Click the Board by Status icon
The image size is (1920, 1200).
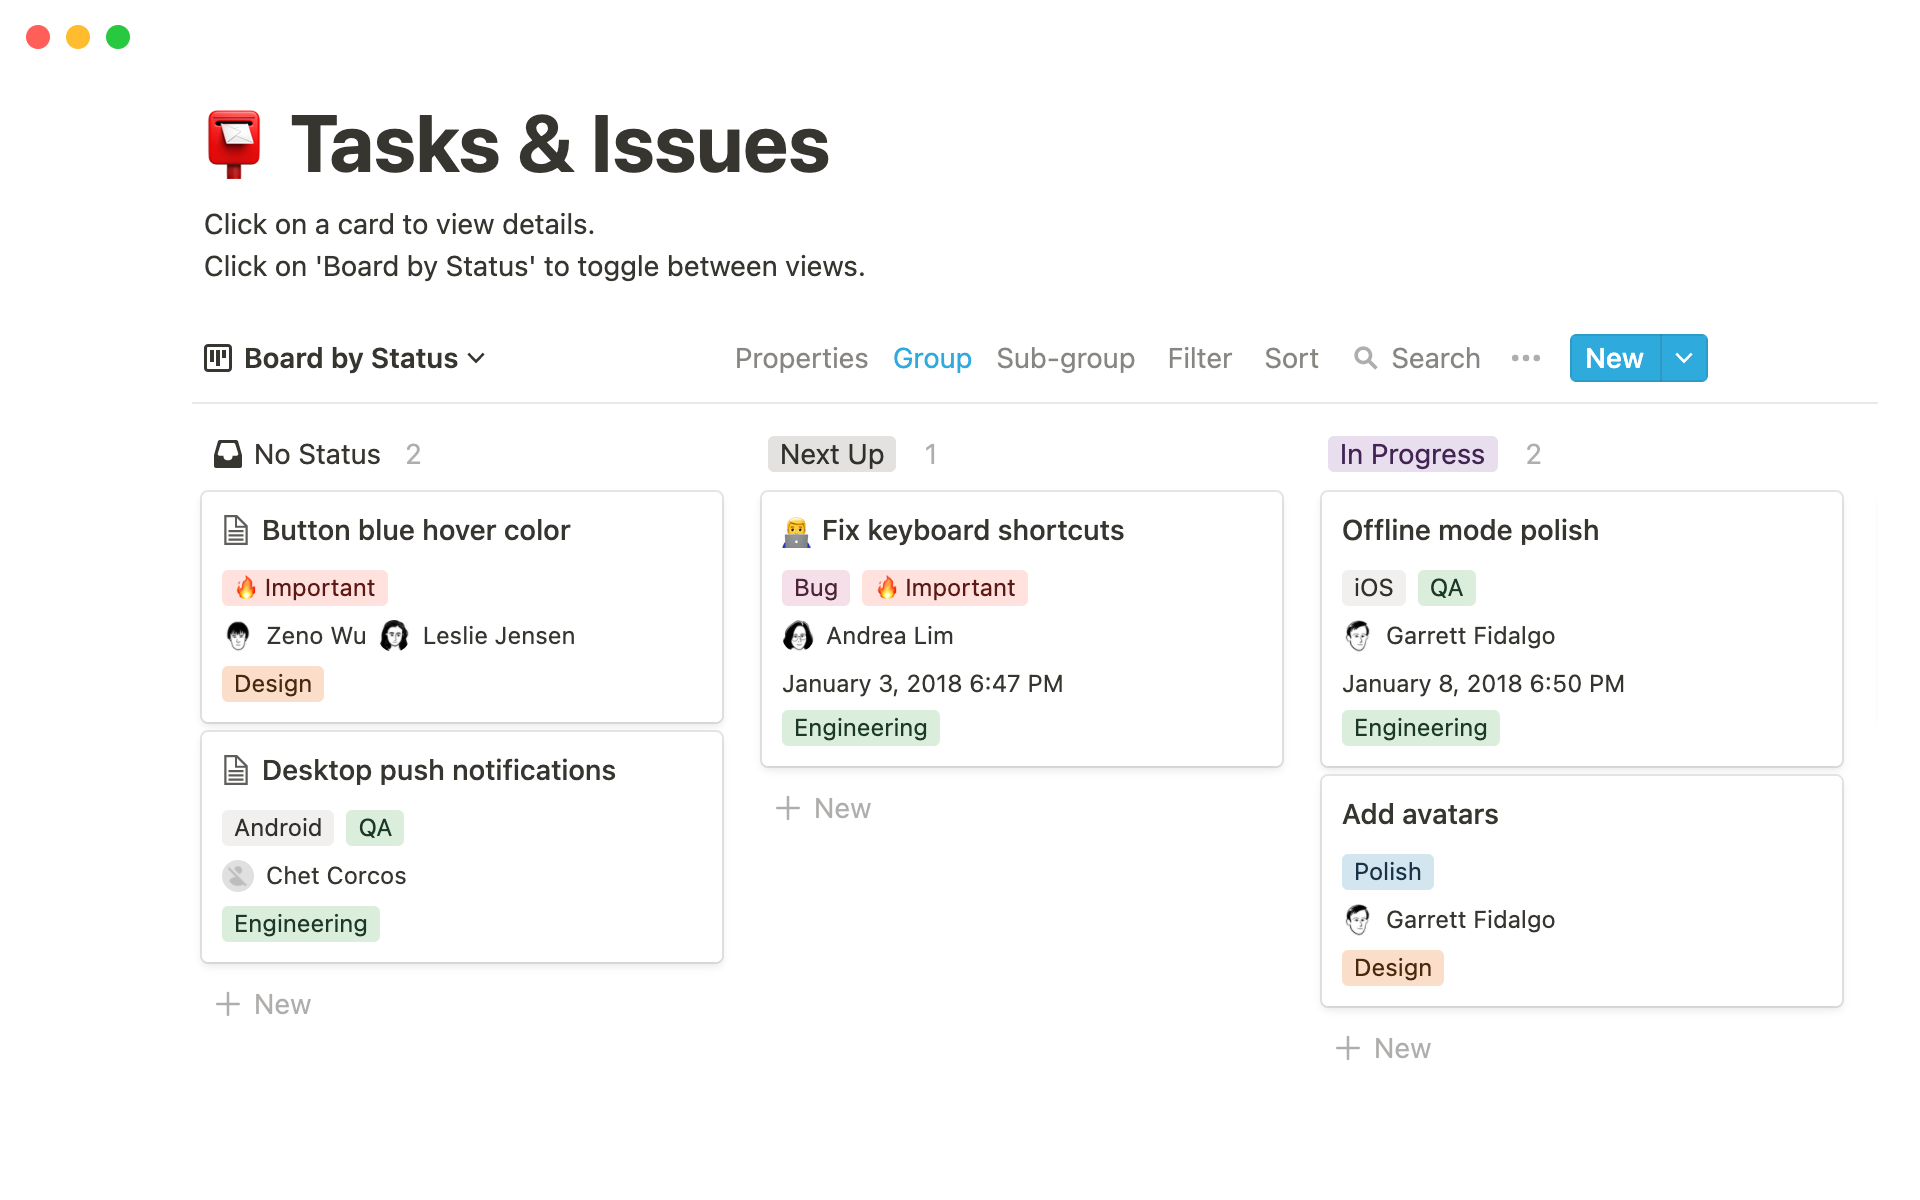click(x=218, y=357)
